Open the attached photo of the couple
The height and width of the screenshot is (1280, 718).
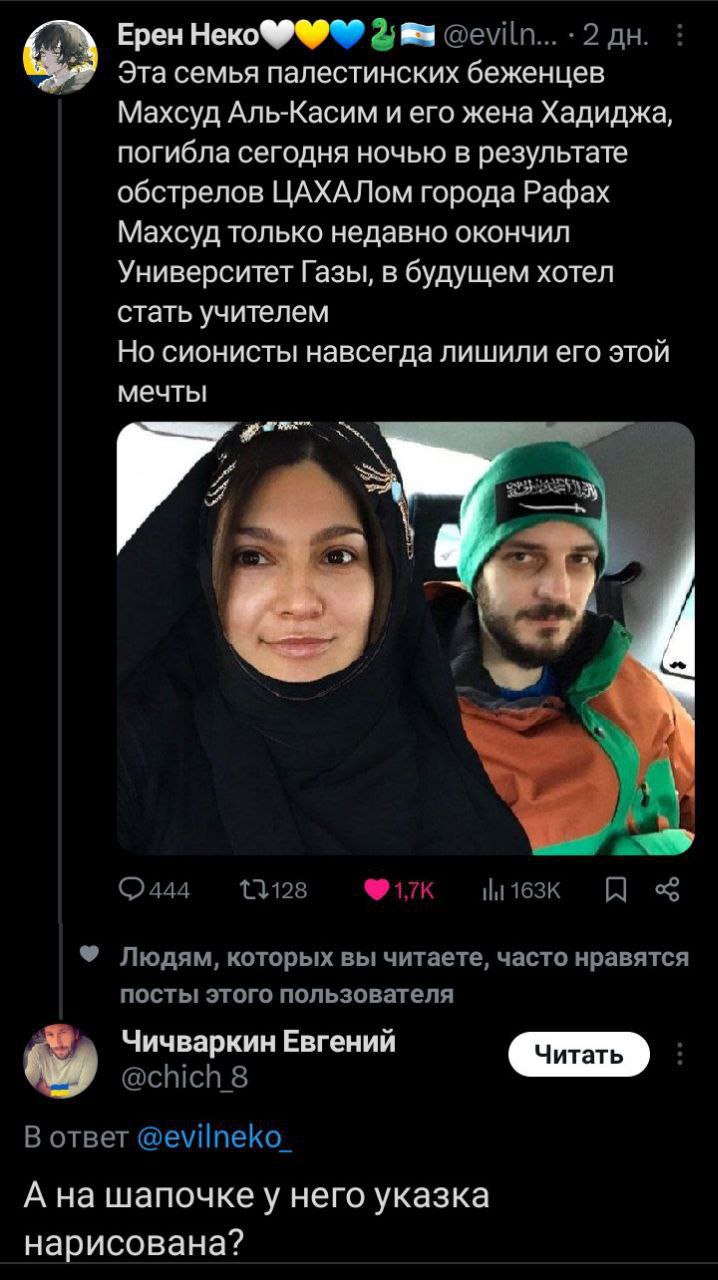click(406, 638)
